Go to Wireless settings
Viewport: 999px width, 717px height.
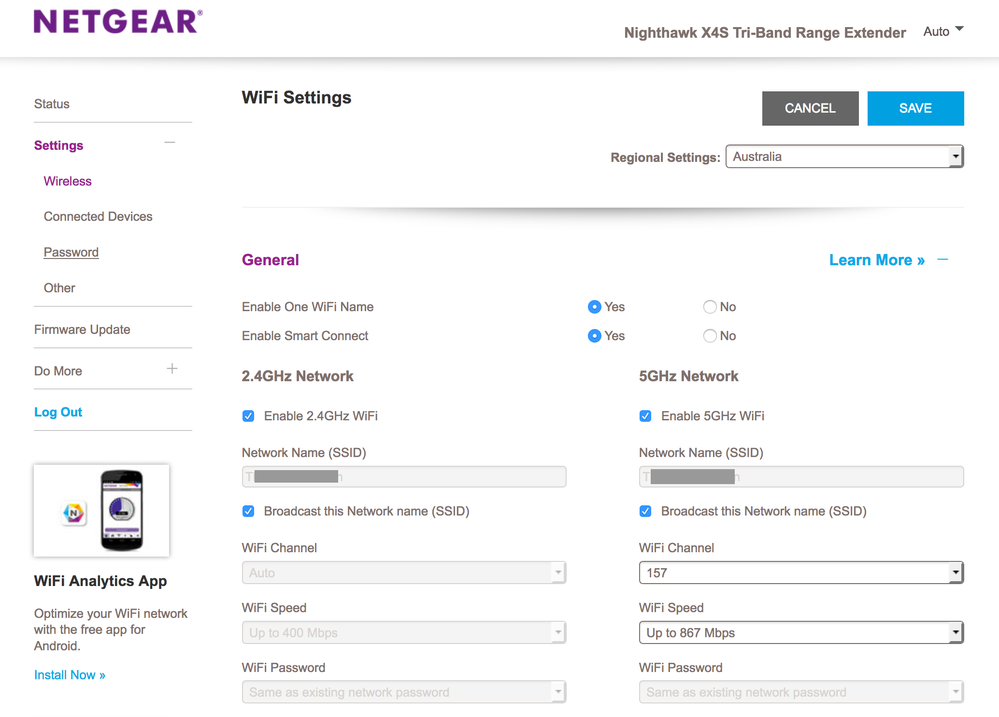(x=68, y=181)
